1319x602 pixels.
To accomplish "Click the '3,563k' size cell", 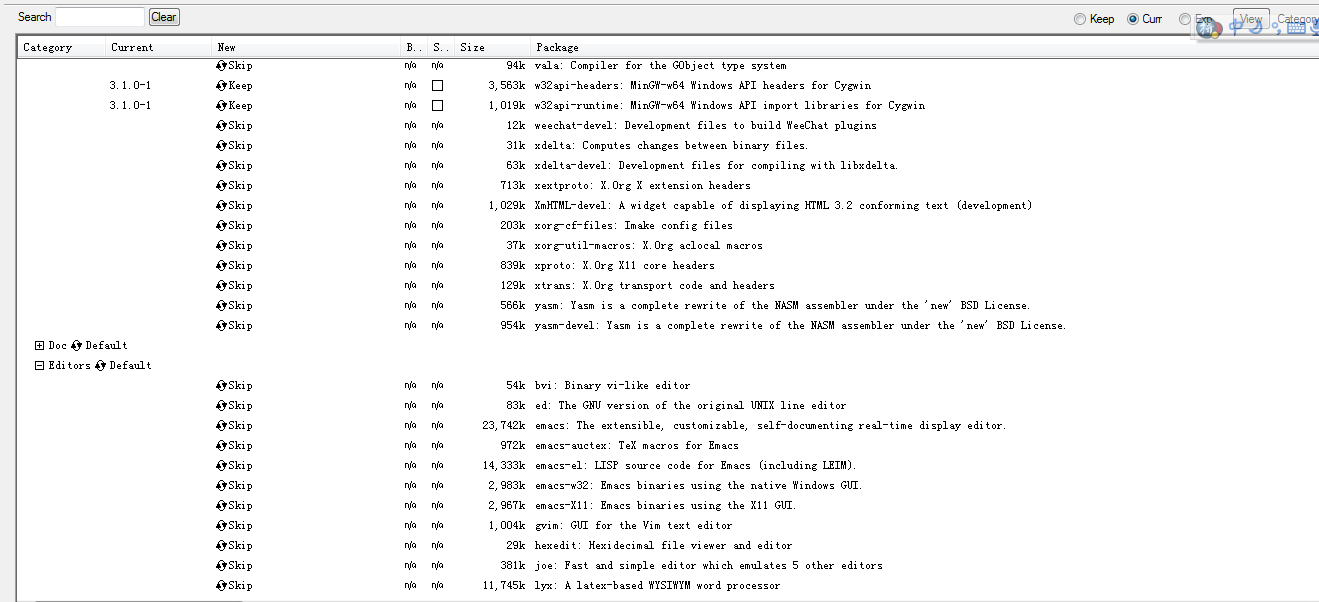I will (x=507, y=86).
